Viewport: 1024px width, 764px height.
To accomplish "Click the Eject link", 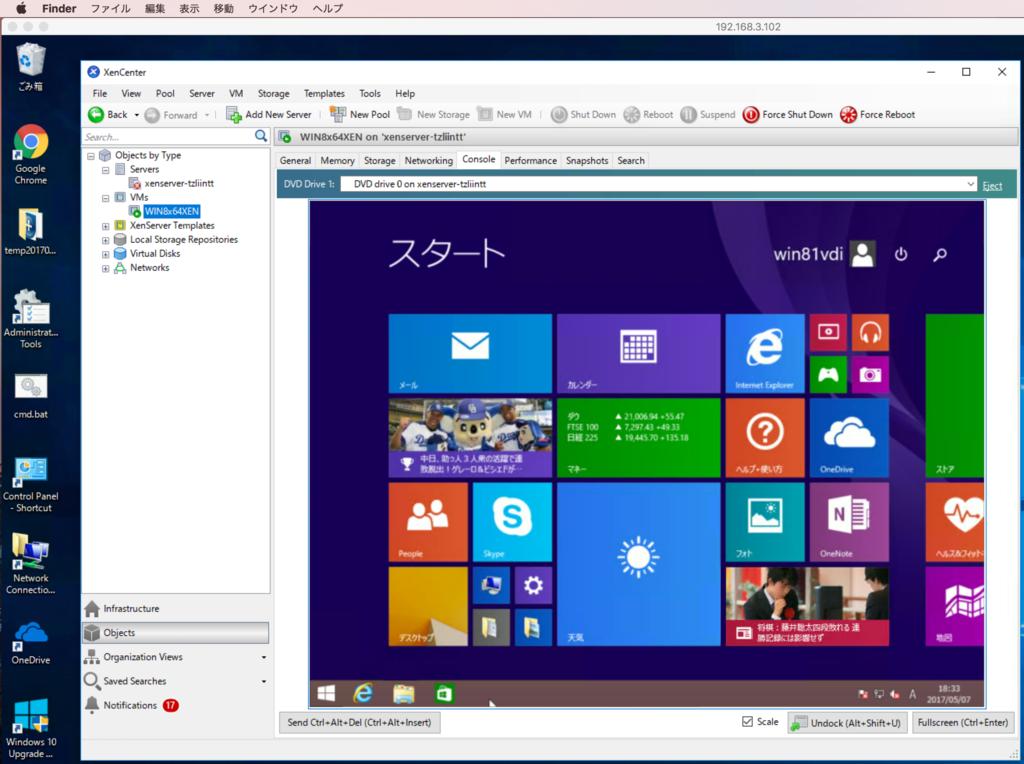I will tap(992, 185).
